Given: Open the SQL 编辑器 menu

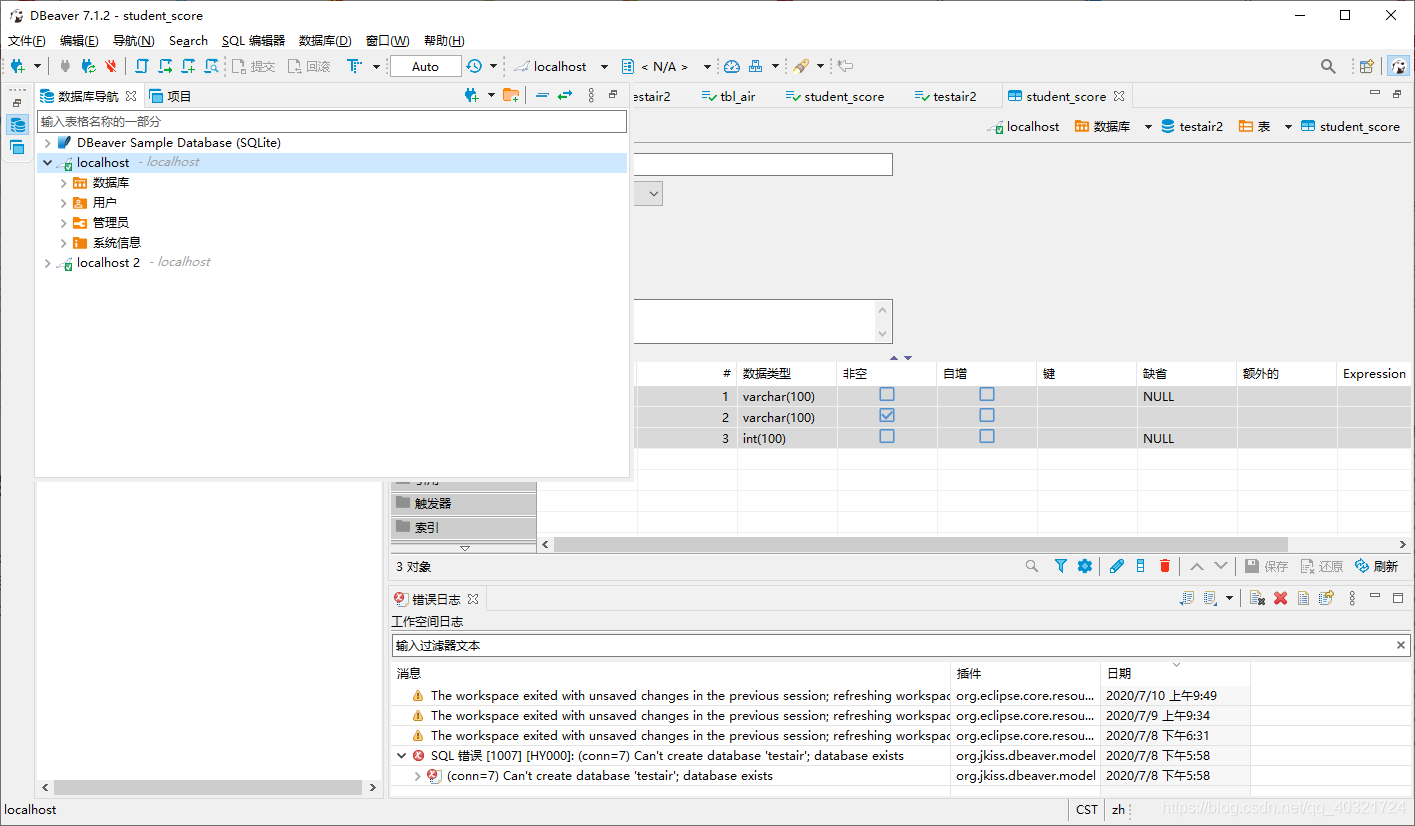Looking at the screenshot, I should point(253,41).
